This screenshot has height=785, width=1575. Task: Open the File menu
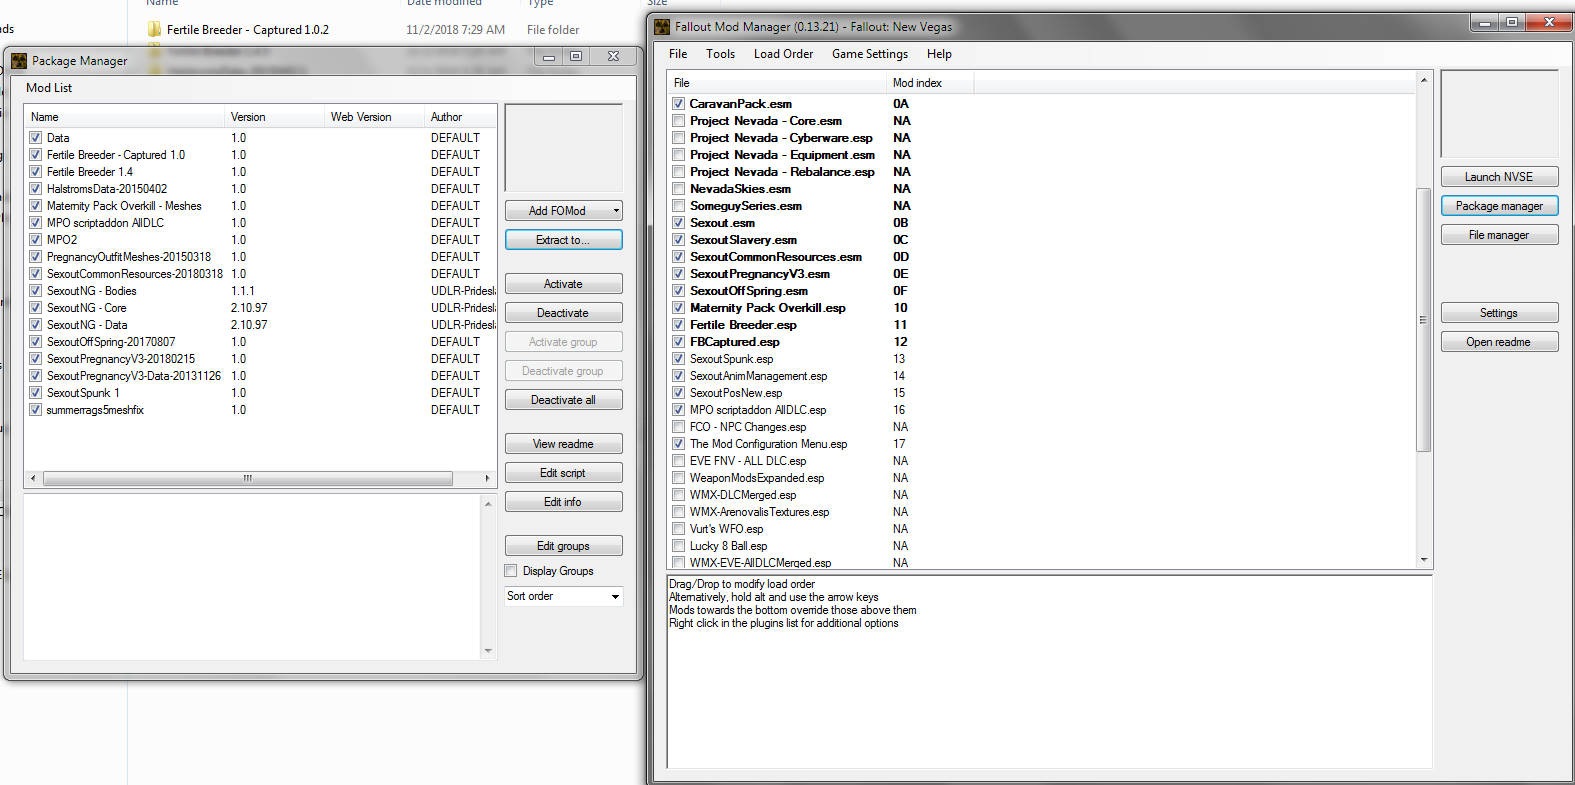pos(678,54)
